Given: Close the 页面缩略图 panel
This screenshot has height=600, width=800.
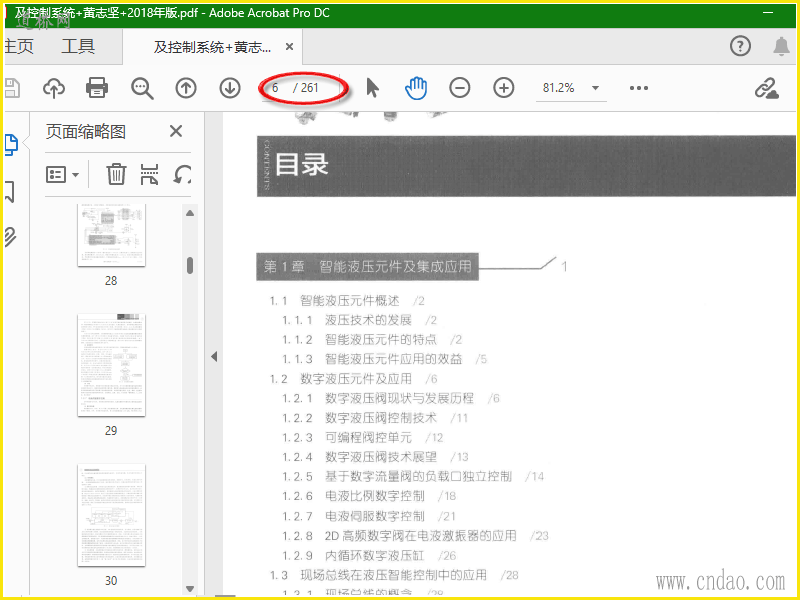Looking at the screenshot, I should [x=176, y=132].
